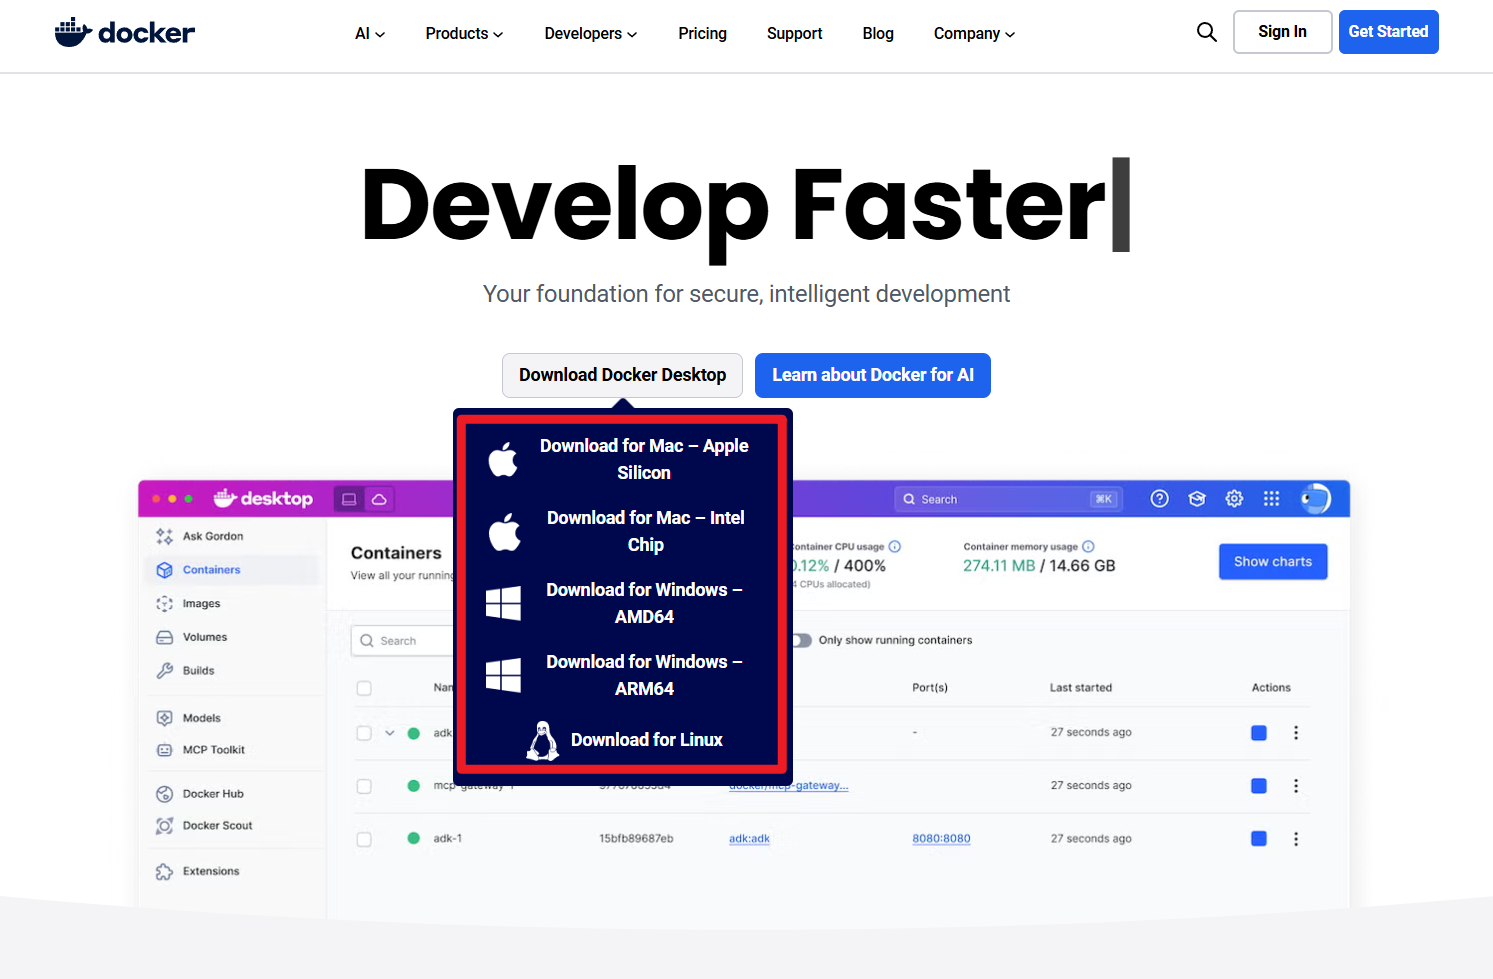Click the Docker Desktop header search field
The height and width of the screenshot is (979, 1493).
[1008, 499]
